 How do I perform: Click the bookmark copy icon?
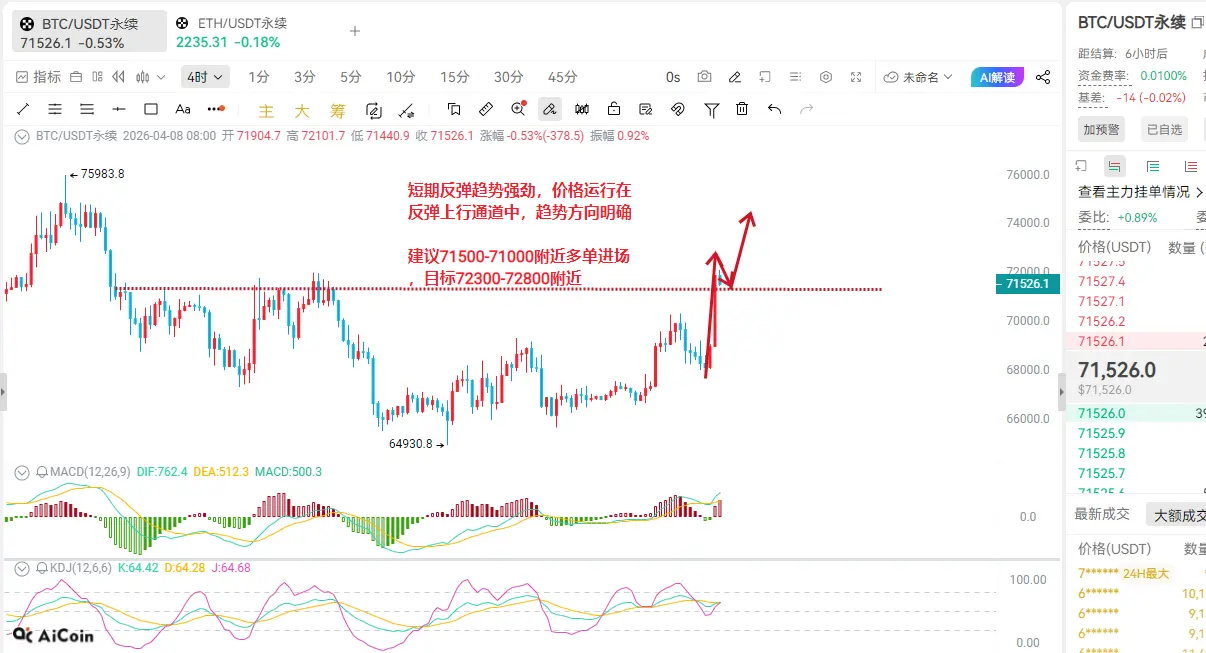tap(454, 109)
